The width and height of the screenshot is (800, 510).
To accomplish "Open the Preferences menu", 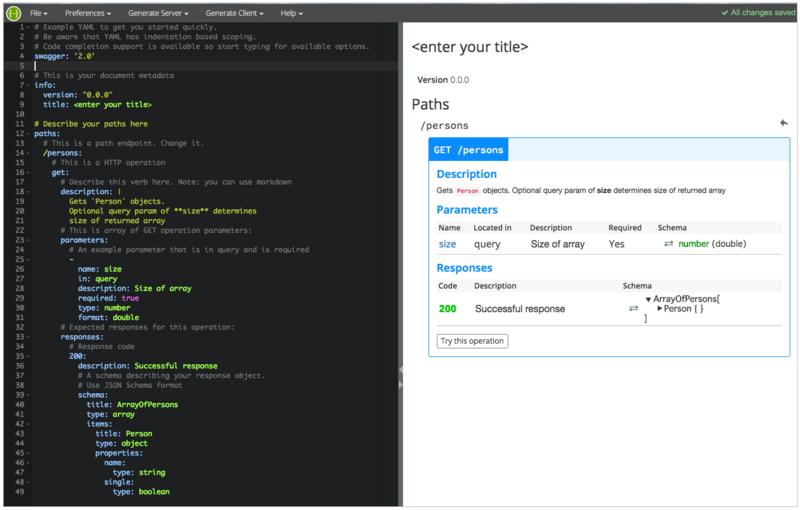I will pos(88,13).
